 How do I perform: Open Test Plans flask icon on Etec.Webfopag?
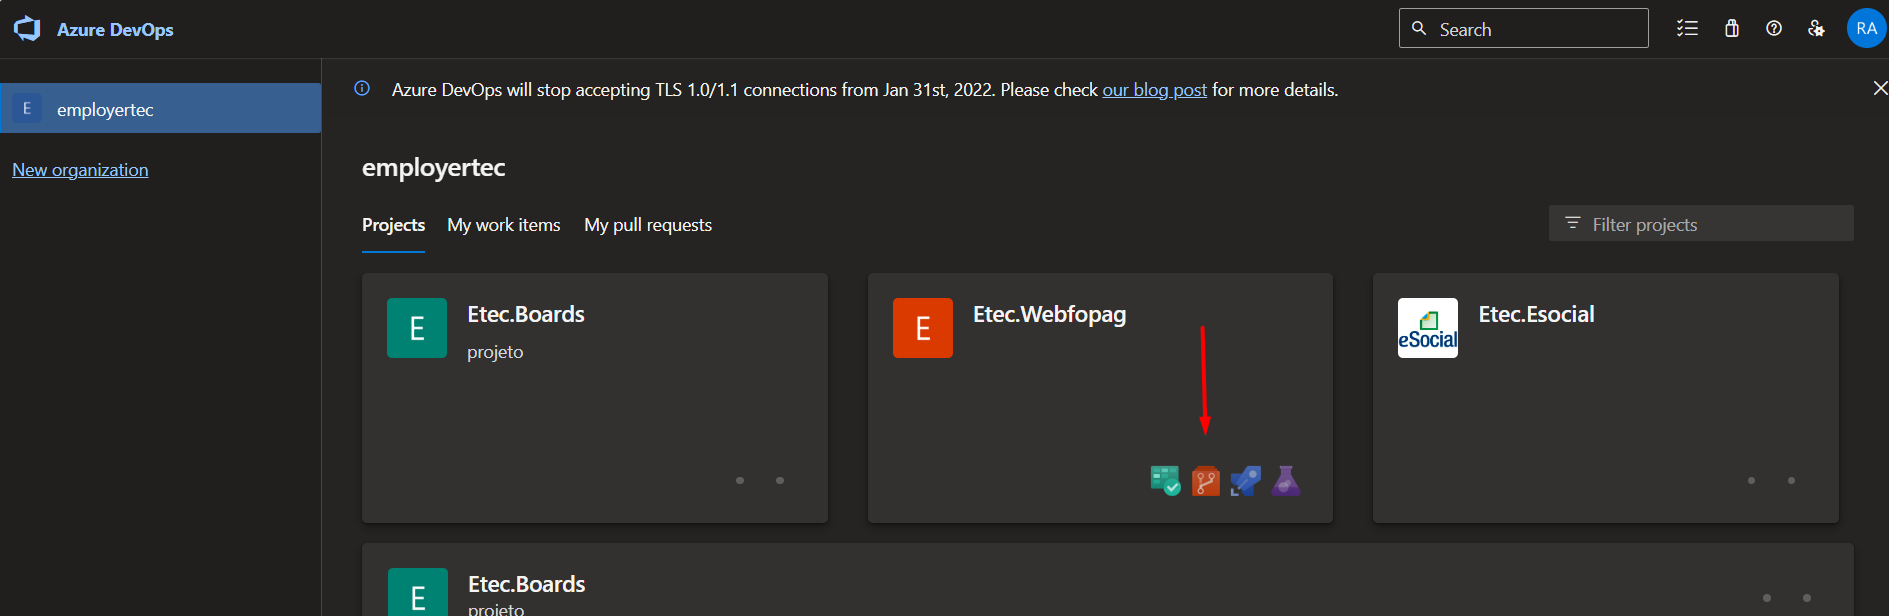pyautogui.click(x=1286, y=481)
